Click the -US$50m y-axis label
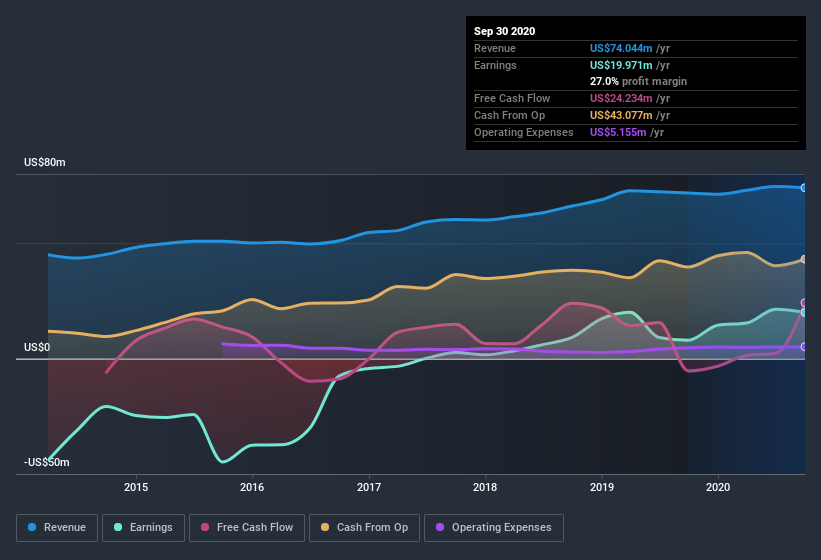821x560 pixels. pos(47,463)
